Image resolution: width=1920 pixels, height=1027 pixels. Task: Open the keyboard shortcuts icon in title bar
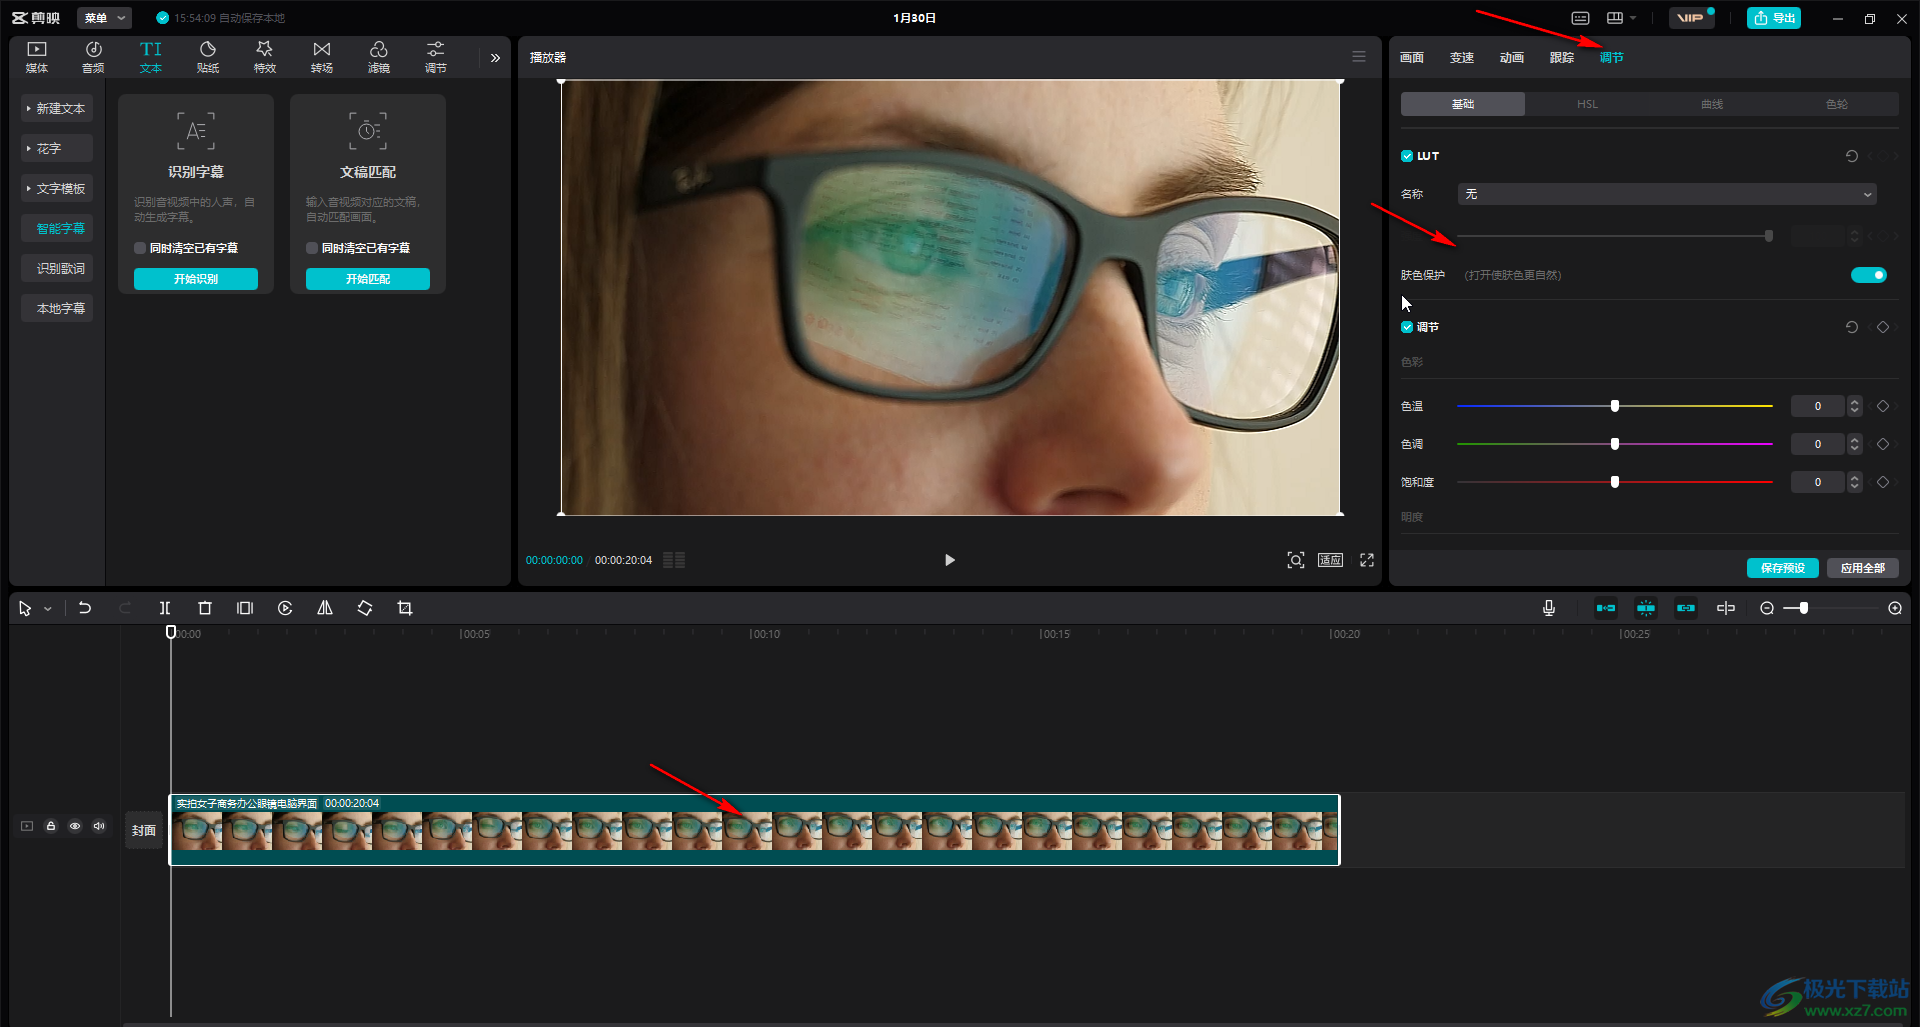click(x=1581, y=18)
